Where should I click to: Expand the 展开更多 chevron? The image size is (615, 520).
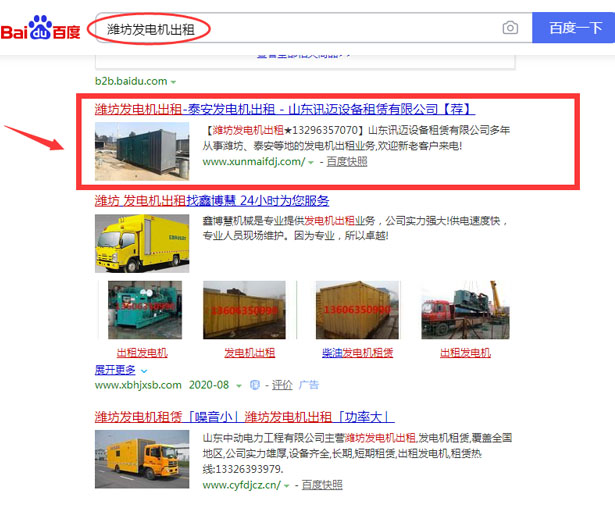click(x=144, y=371)
